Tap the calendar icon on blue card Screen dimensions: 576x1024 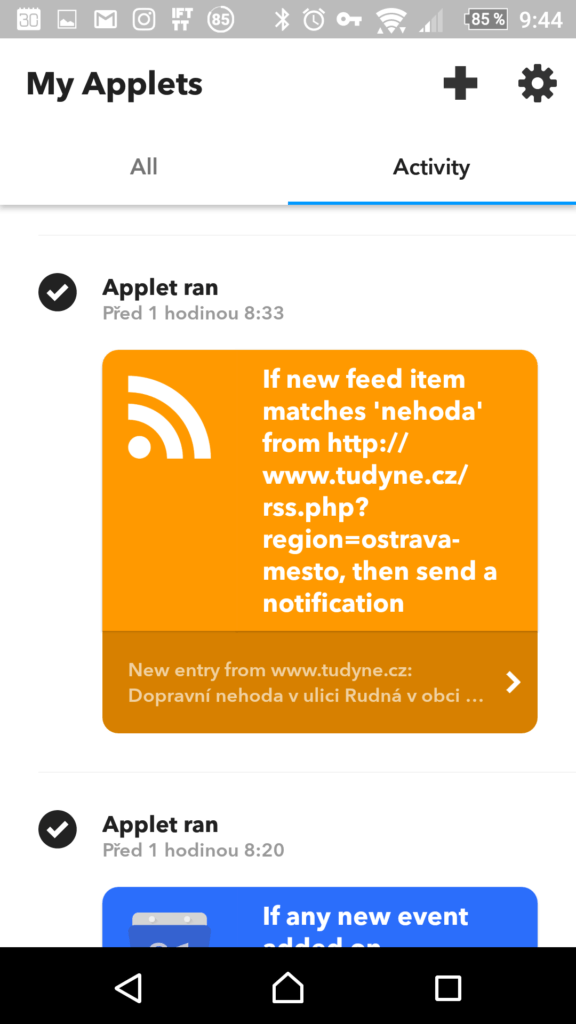click(x=169, y=929)
